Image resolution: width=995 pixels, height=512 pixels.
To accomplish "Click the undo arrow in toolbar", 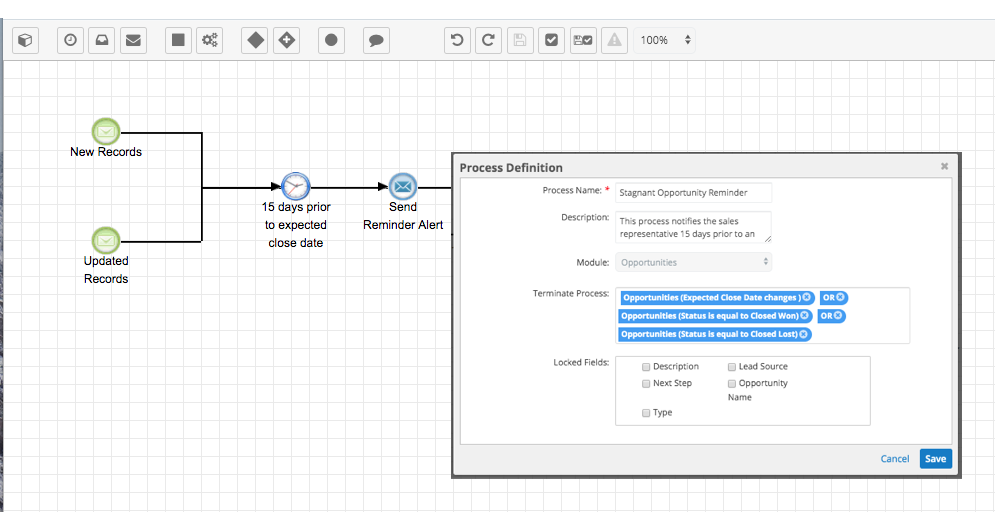I will click(x=457, y=40).
